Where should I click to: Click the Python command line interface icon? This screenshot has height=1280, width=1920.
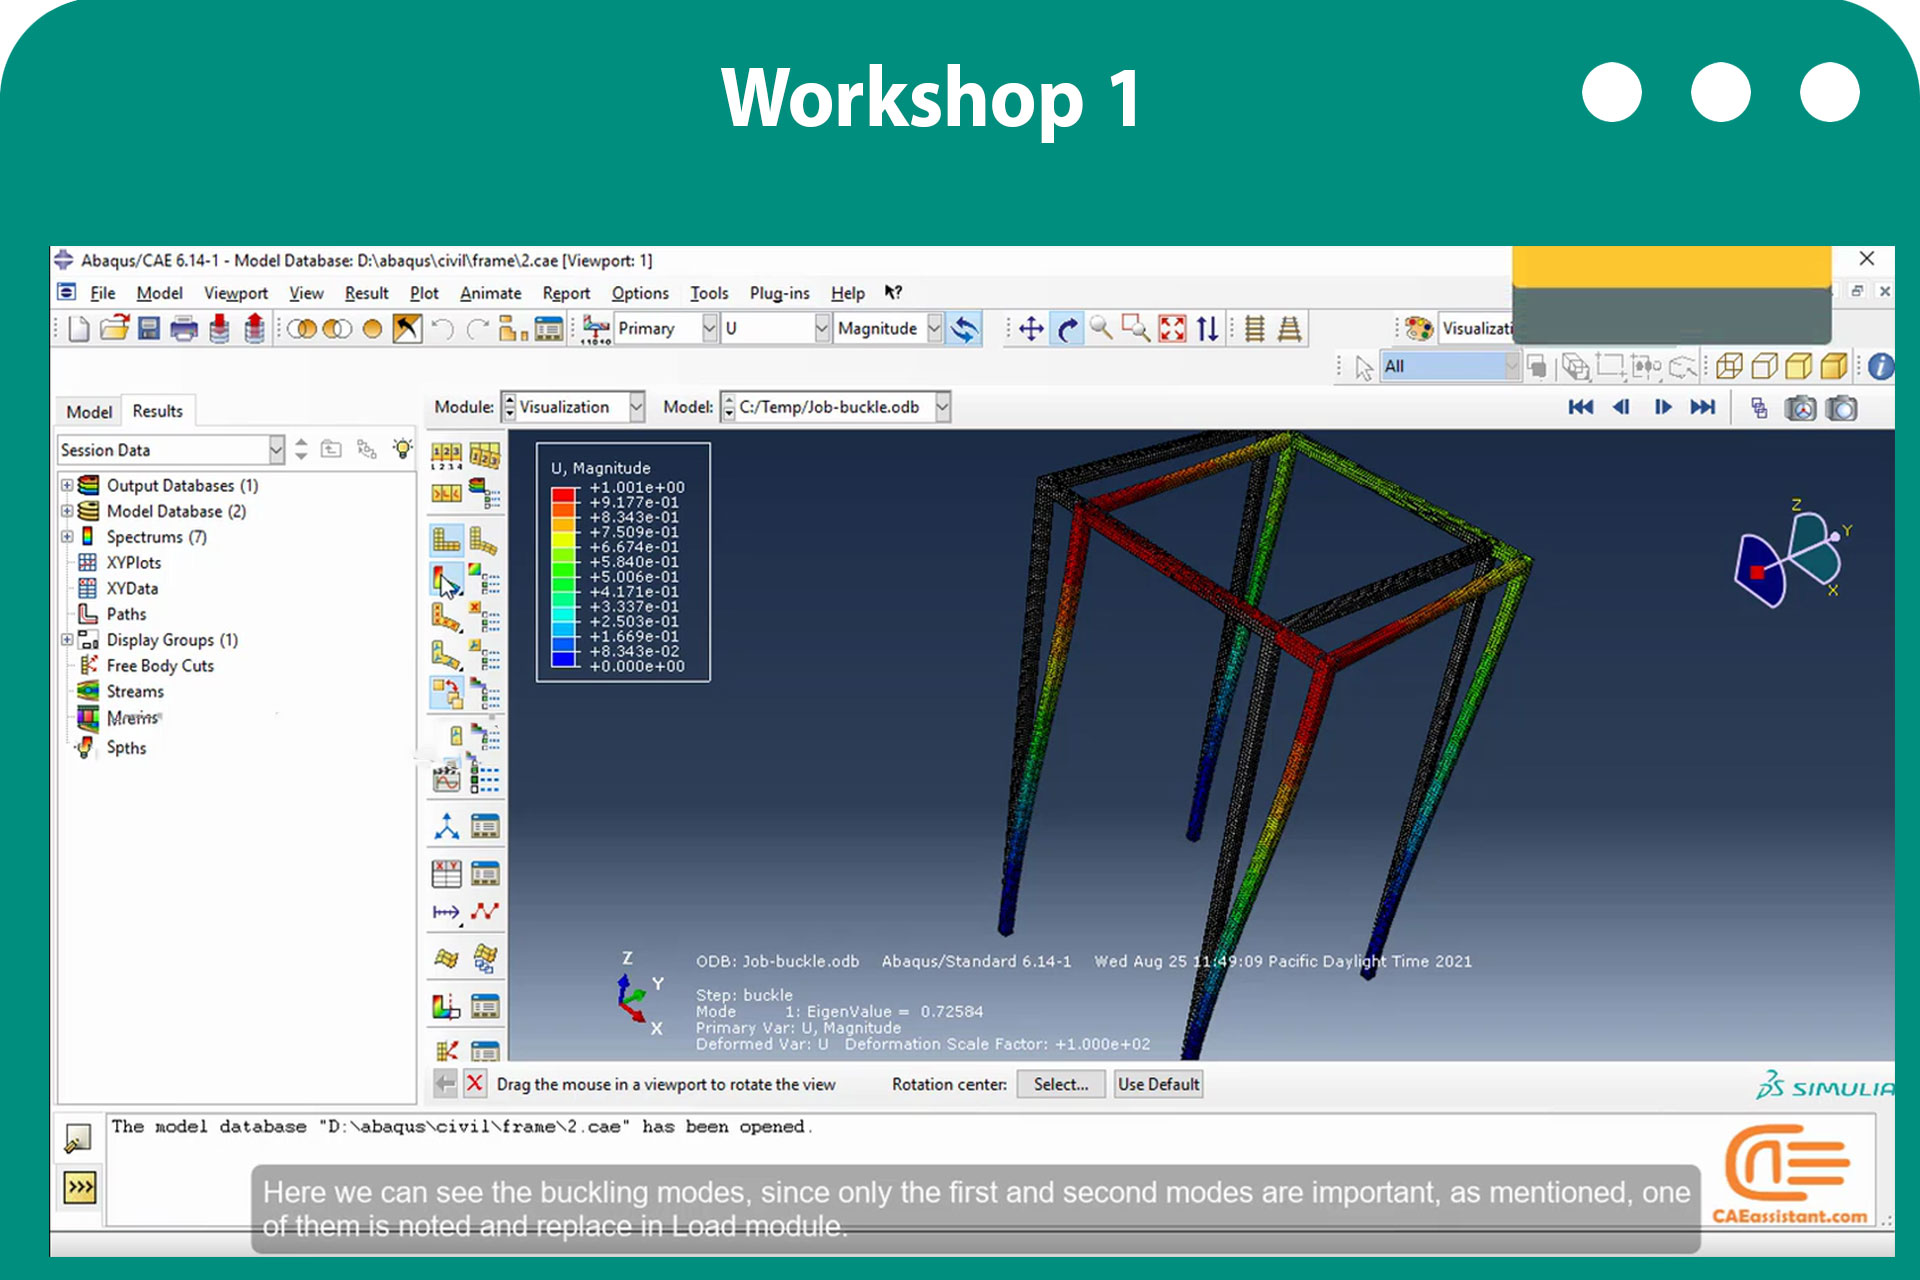[80, 1187]
